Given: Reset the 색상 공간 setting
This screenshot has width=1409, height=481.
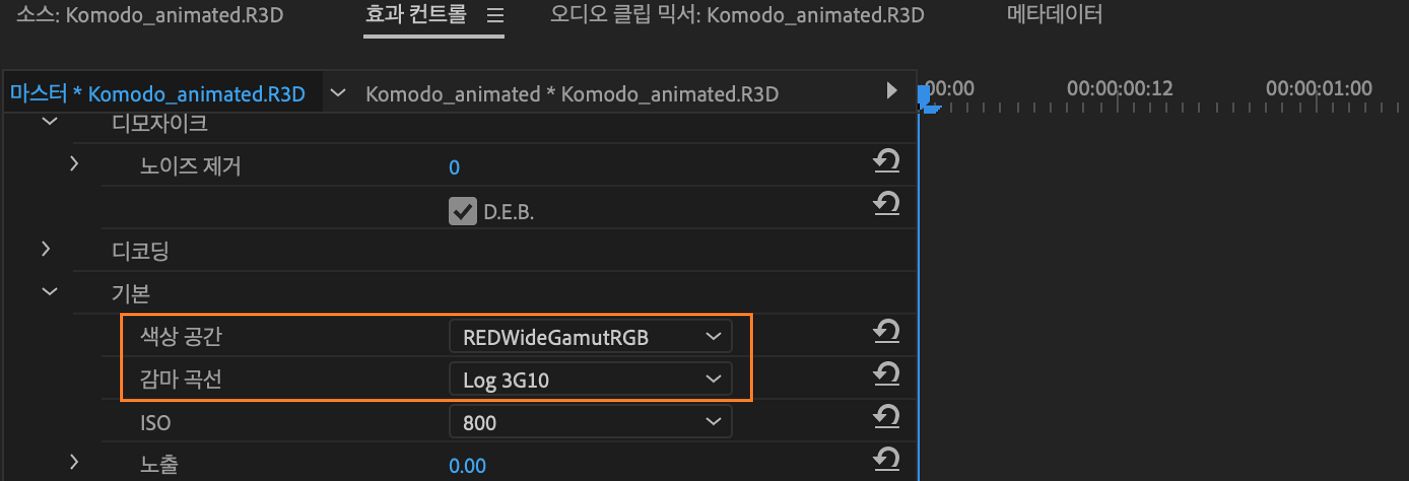Looking at the screenshot, I should point(886,331).
